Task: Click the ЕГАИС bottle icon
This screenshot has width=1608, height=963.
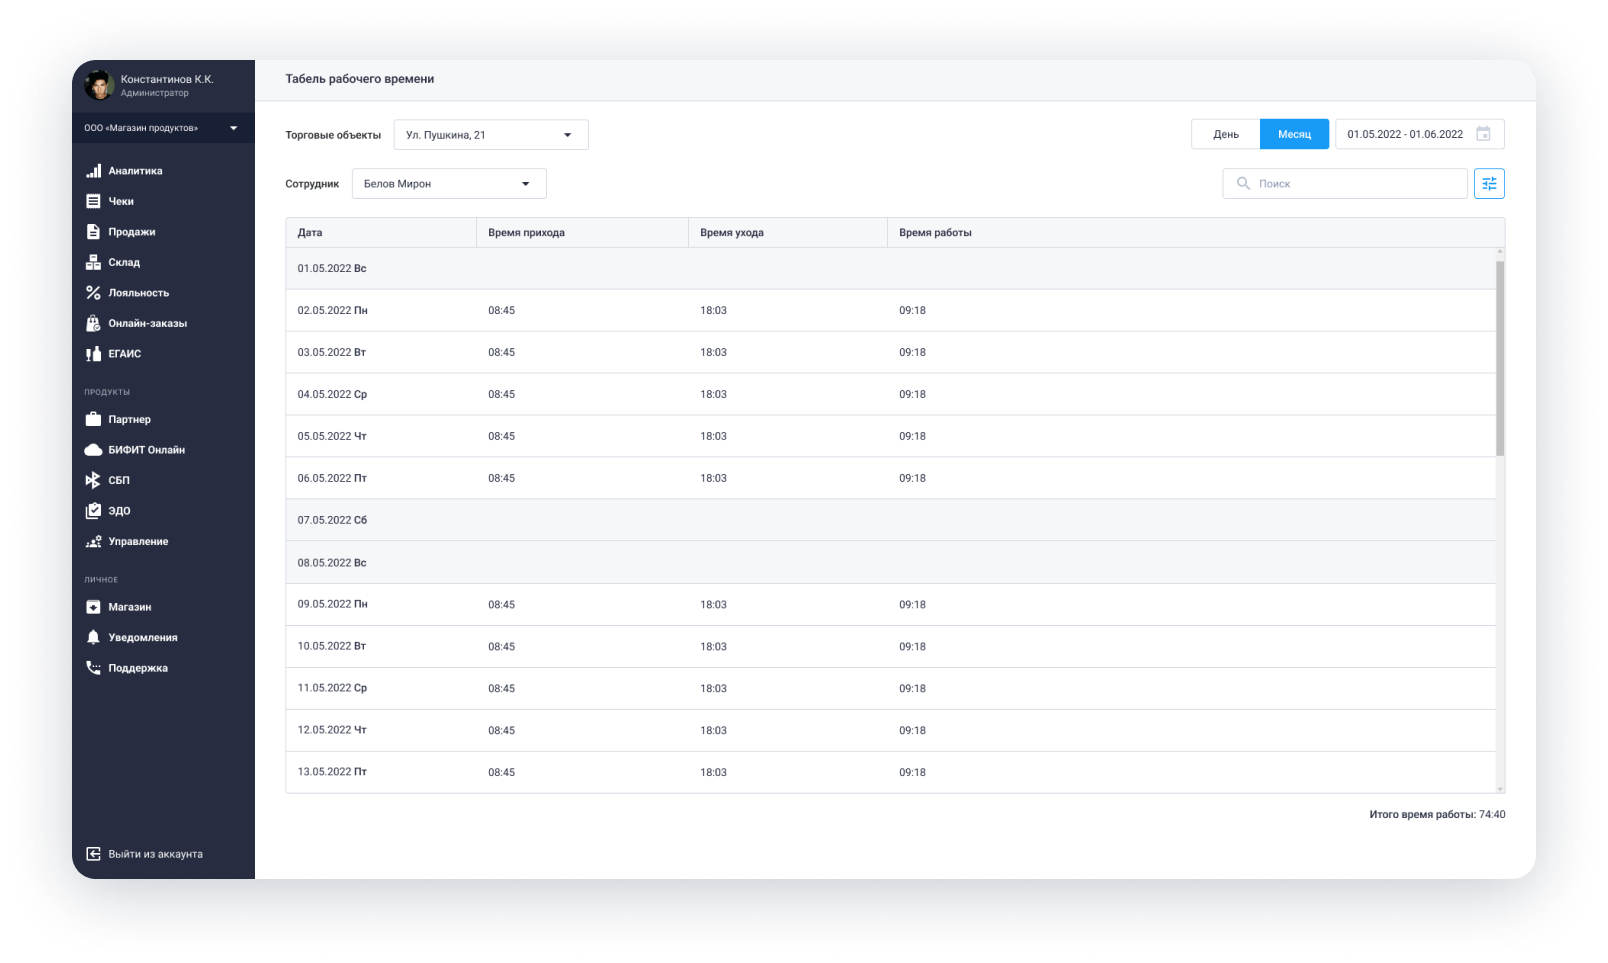Action: (93, 354)
